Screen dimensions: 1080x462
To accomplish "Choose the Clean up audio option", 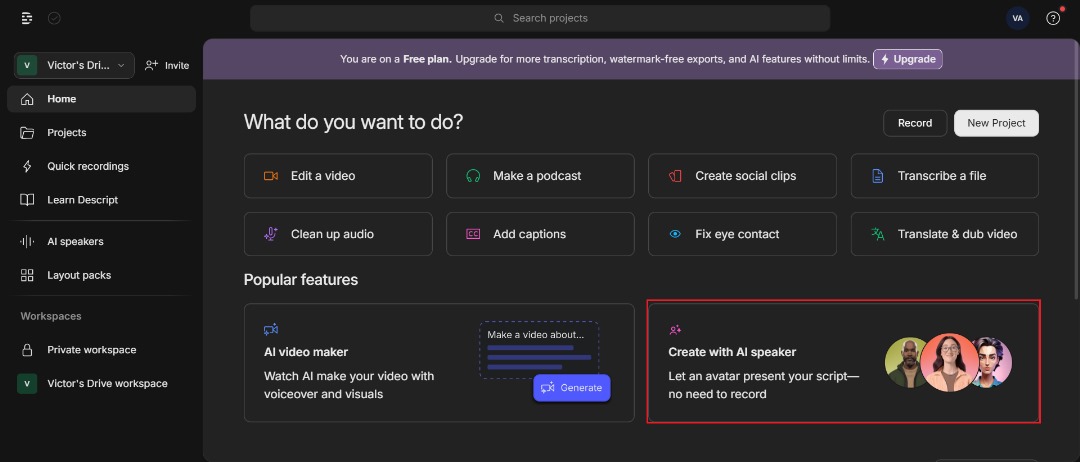I will tap(338, 234).
